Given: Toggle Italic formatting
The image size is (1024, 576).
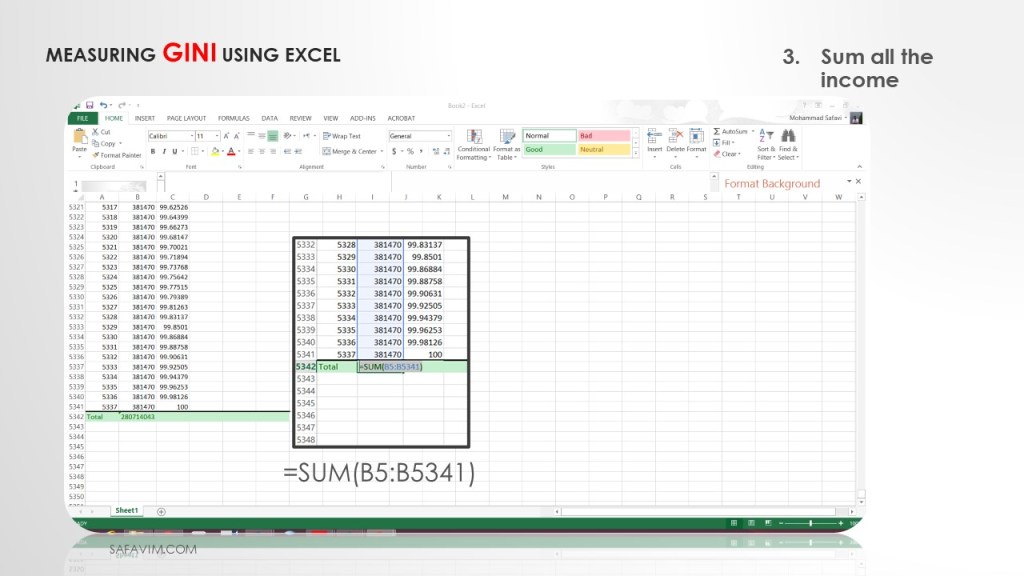Looking at the screenshot, I should pos(165,152).
